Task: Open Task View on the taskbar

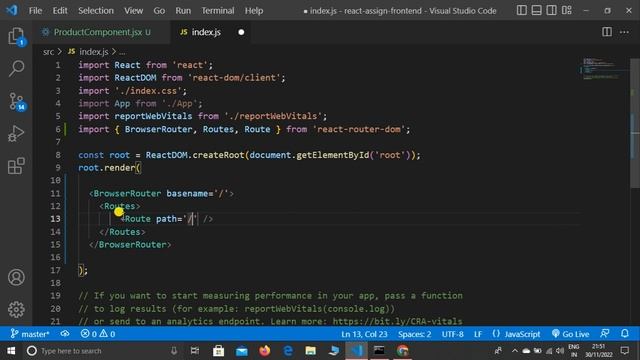Action: pos(195,351)
